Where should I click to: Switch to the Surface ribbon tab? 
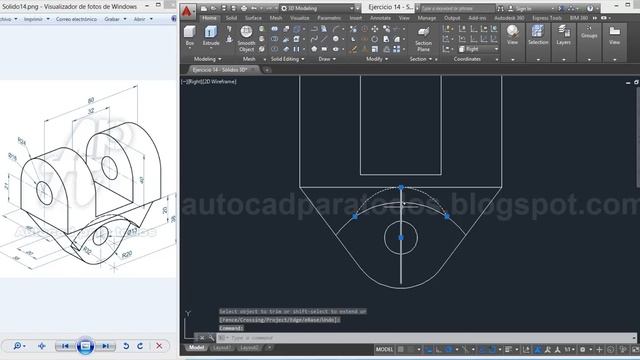click(x=253, y=18)
